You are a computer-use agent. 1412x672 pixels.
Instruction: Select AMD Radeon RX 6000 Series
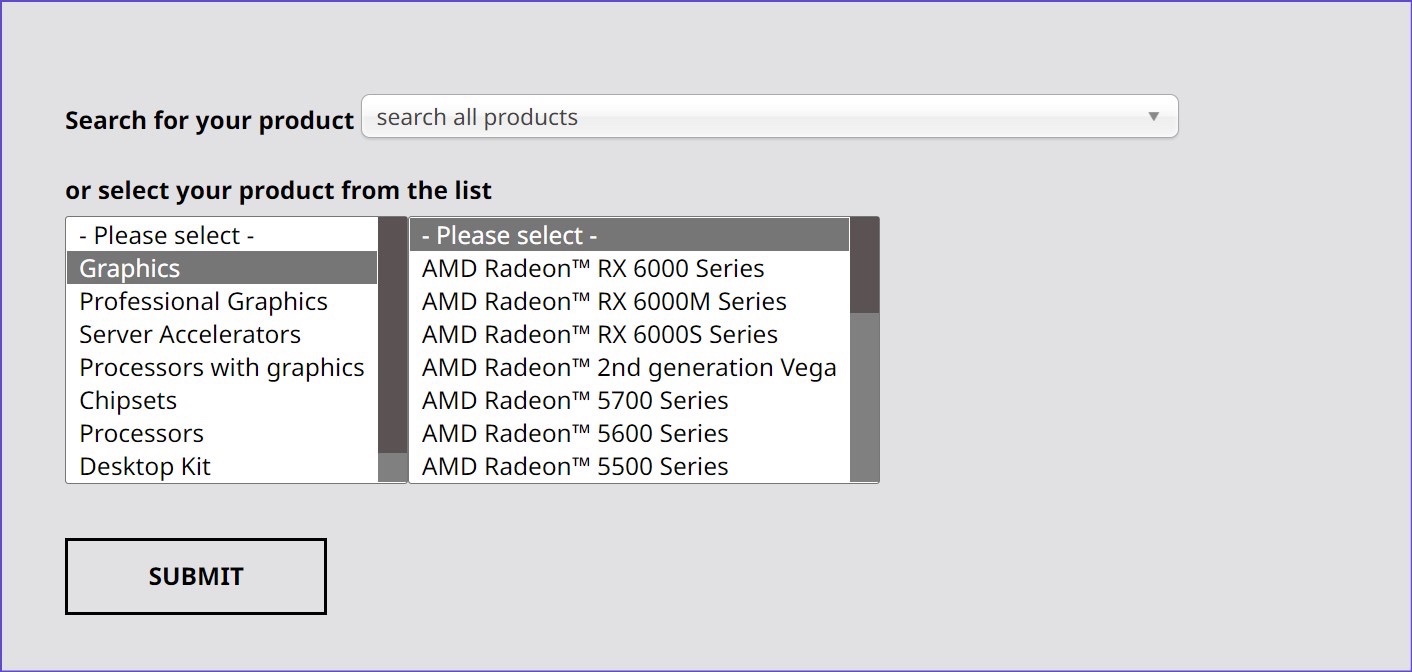tap(591, 267)
